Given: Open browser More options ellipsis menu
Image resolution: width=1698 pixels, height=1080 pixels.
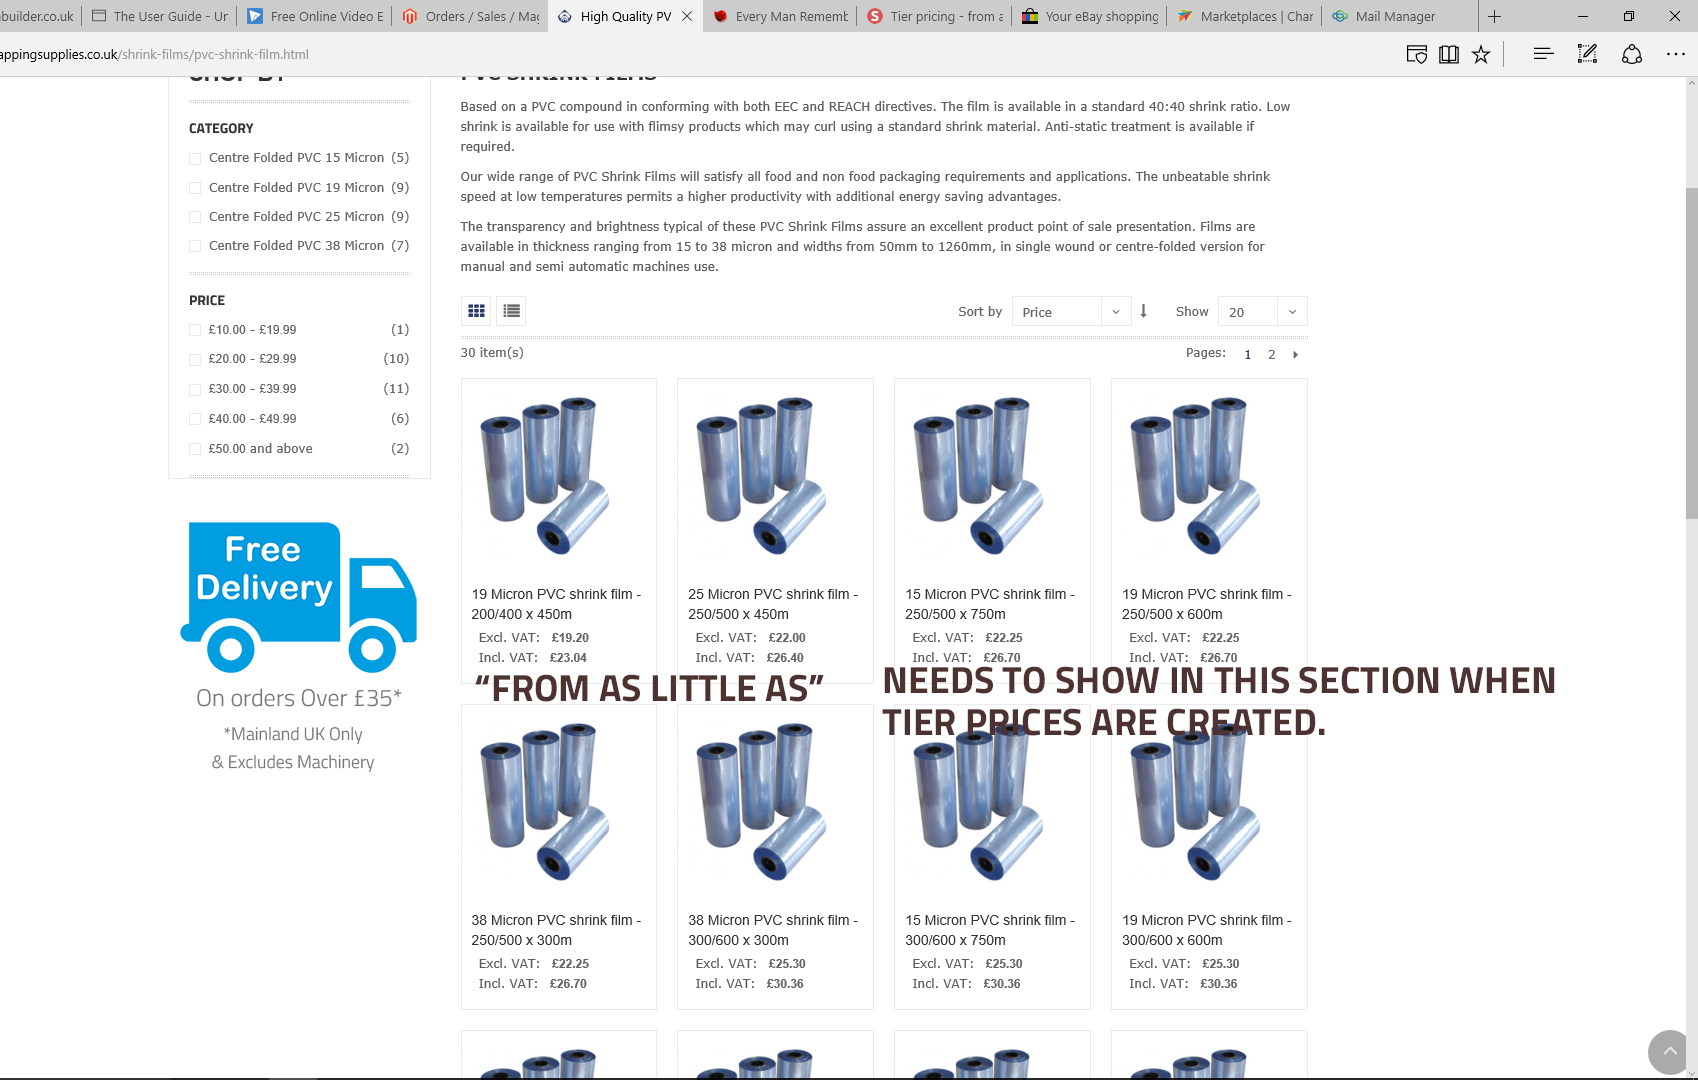Looking at the screenshot, I should tap(1675, 55).
